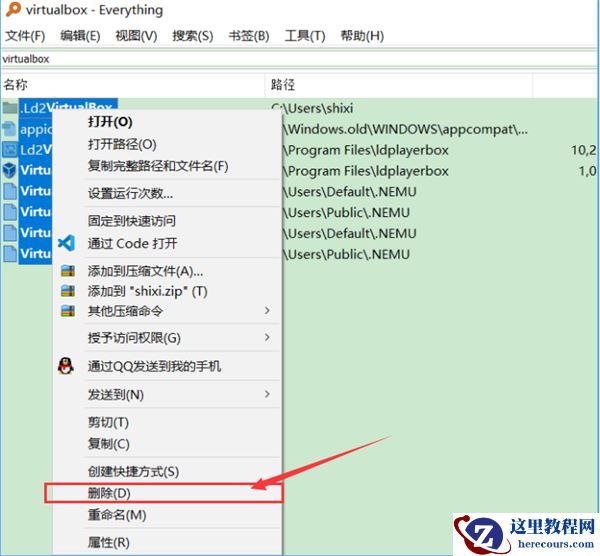Open the 文件(F) menu
Image resolution: width=600 pixels, height=556 pixels.
25,36
